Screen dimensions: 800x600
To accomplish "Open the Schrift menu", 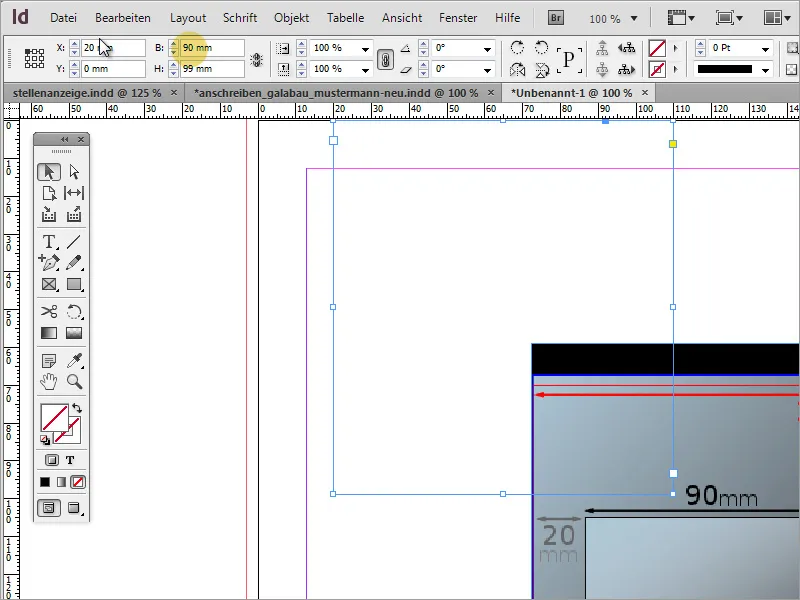I will [240, 18].
